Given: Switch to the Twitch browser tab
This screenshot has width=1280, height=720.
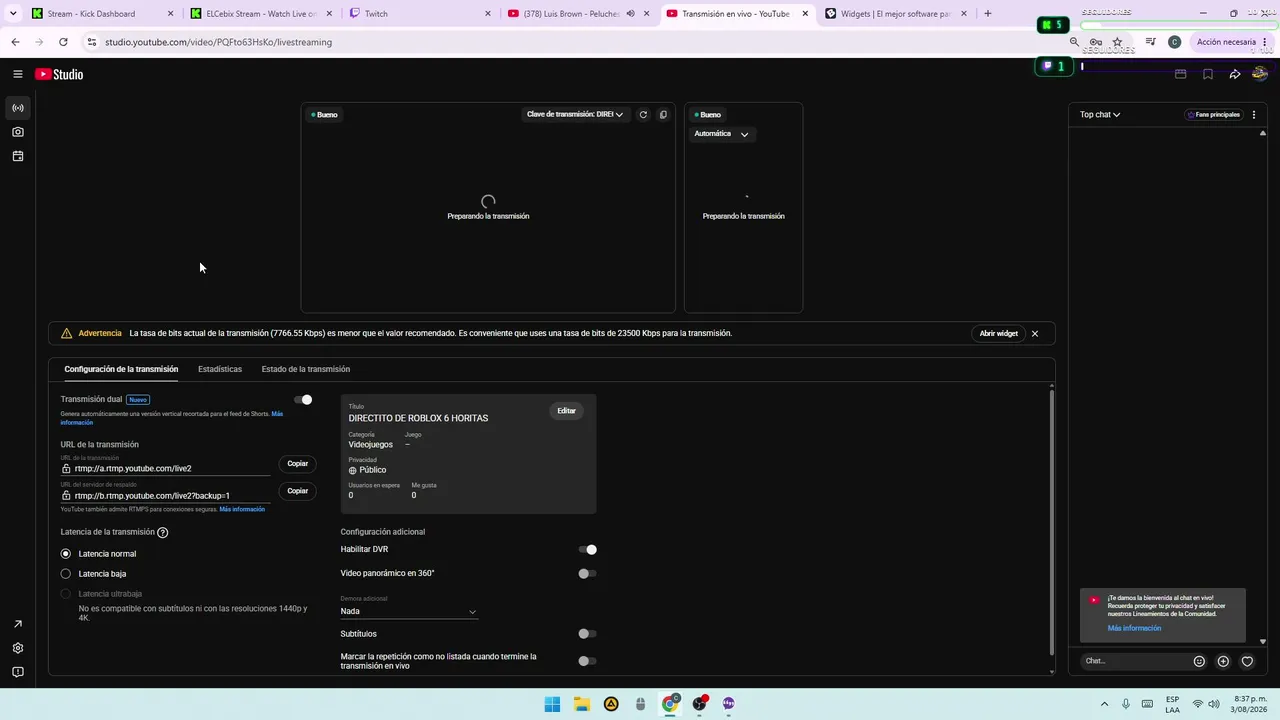Looking at the screenshot, I should click(420, 14).
